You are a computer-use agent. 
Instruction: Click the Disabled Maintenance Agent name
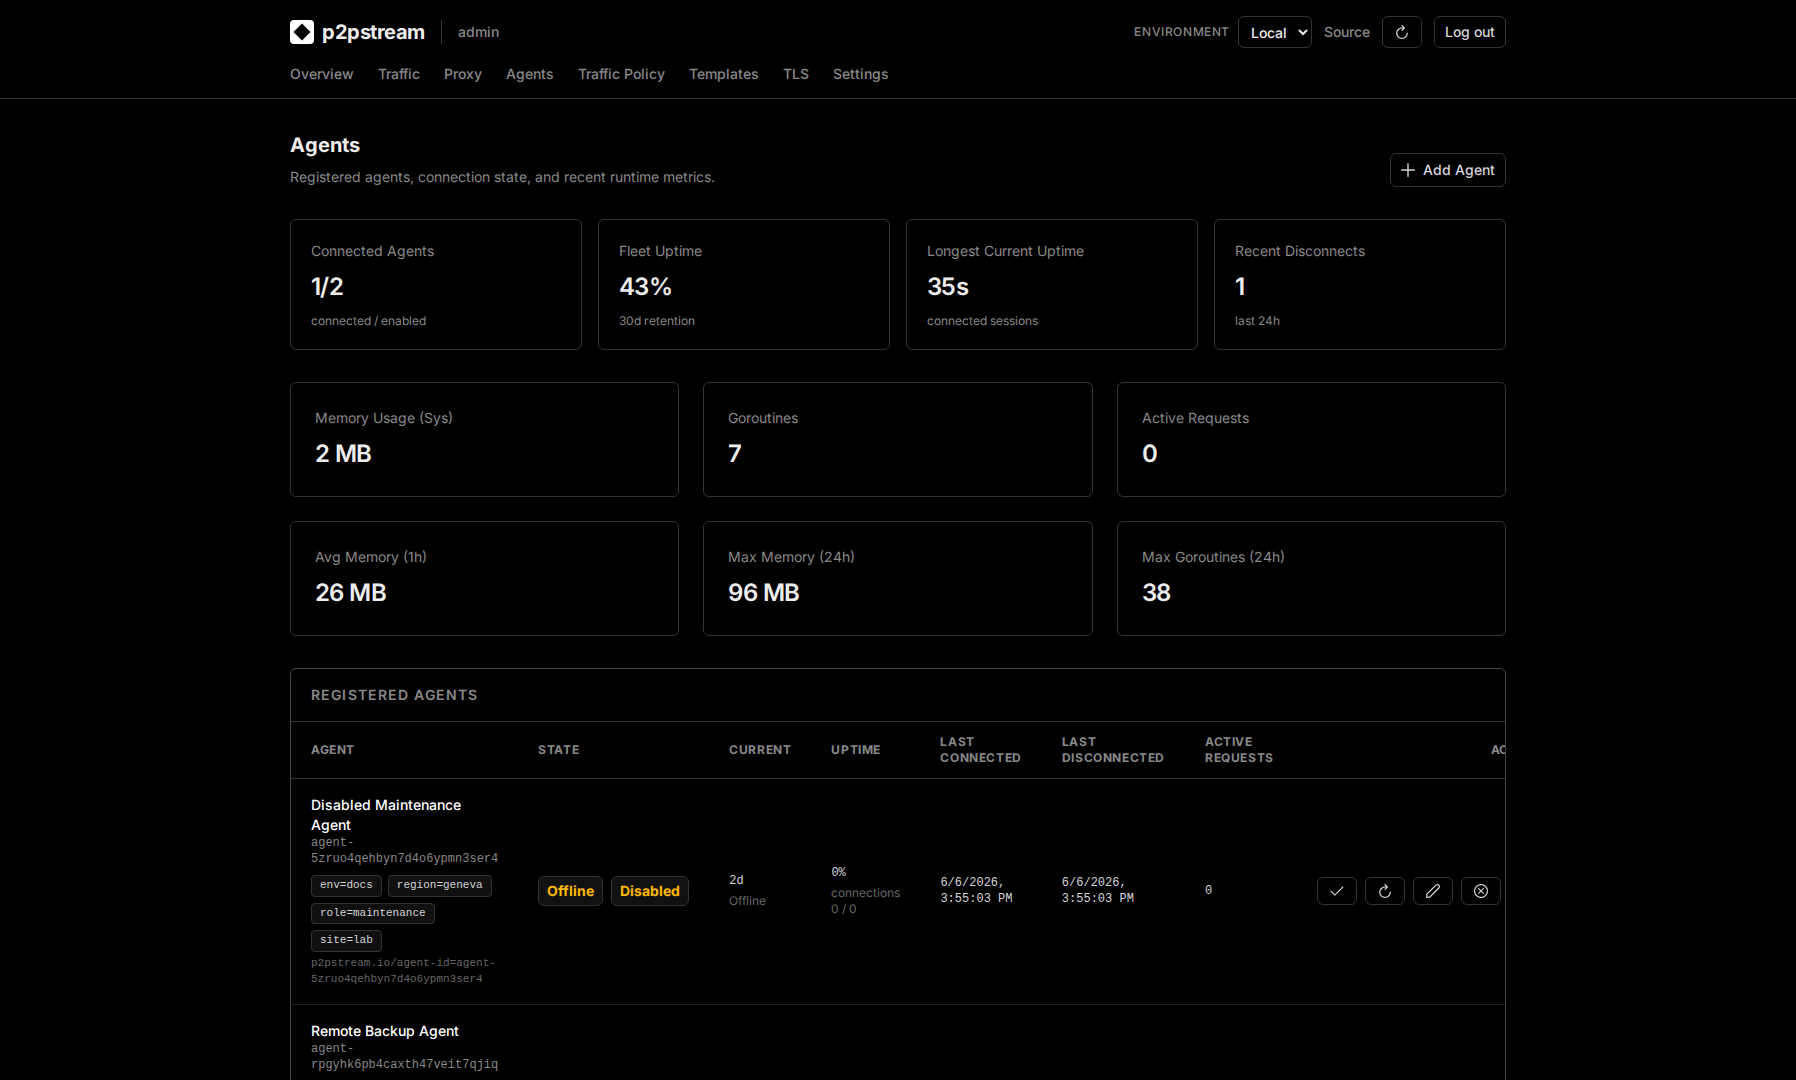[386, 815]
